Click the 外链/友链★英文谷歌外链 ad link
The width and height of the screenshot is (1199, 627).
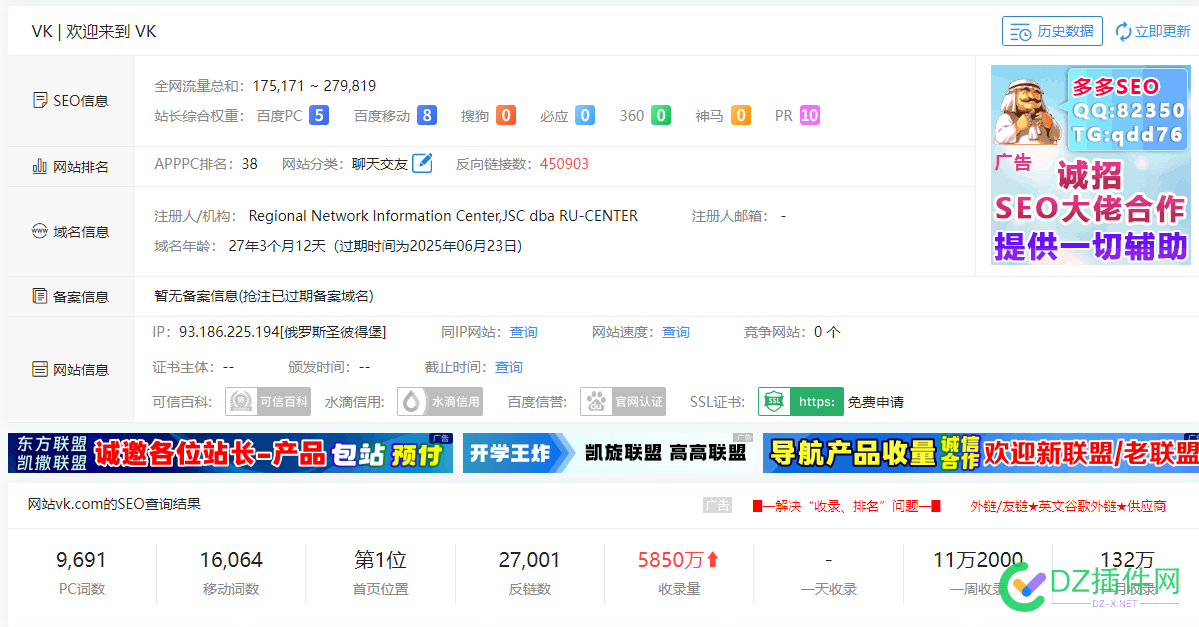(1068, 506)
